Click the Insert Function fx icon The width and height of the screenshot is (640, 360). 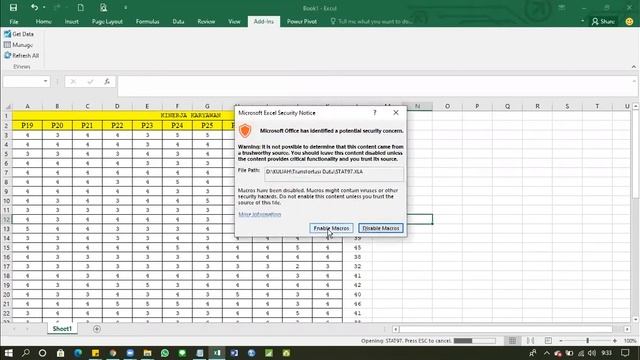[x=107, y=82]
